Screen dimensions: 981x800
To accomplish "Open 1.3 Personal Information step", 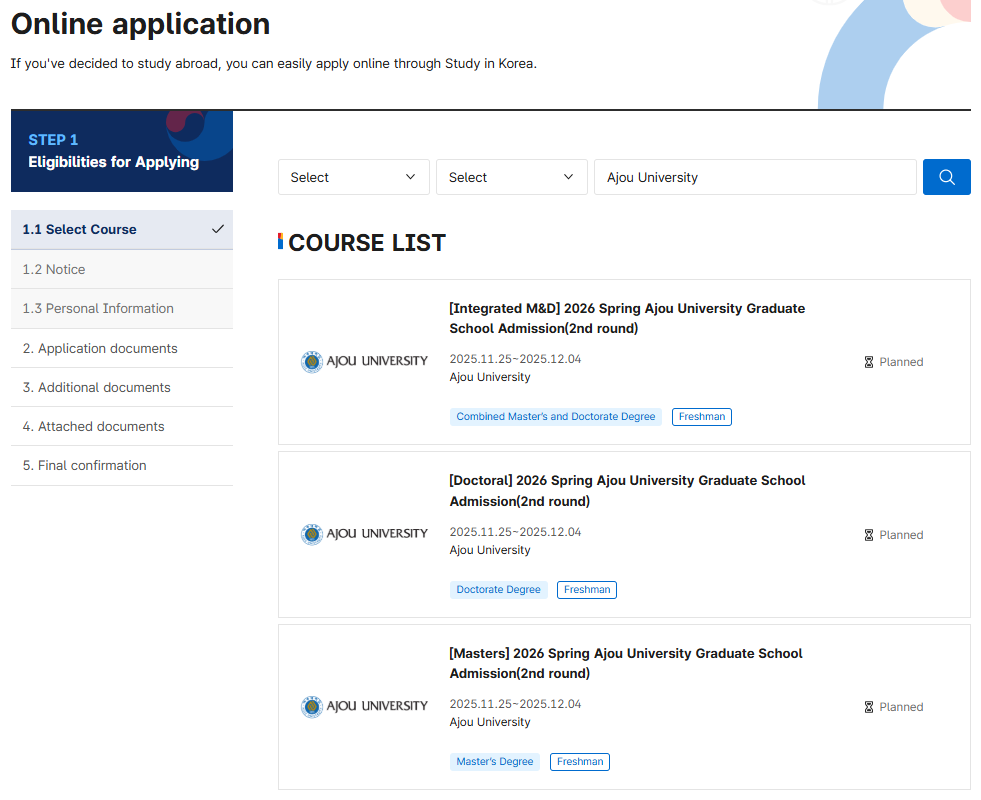I will pos(98,308).
